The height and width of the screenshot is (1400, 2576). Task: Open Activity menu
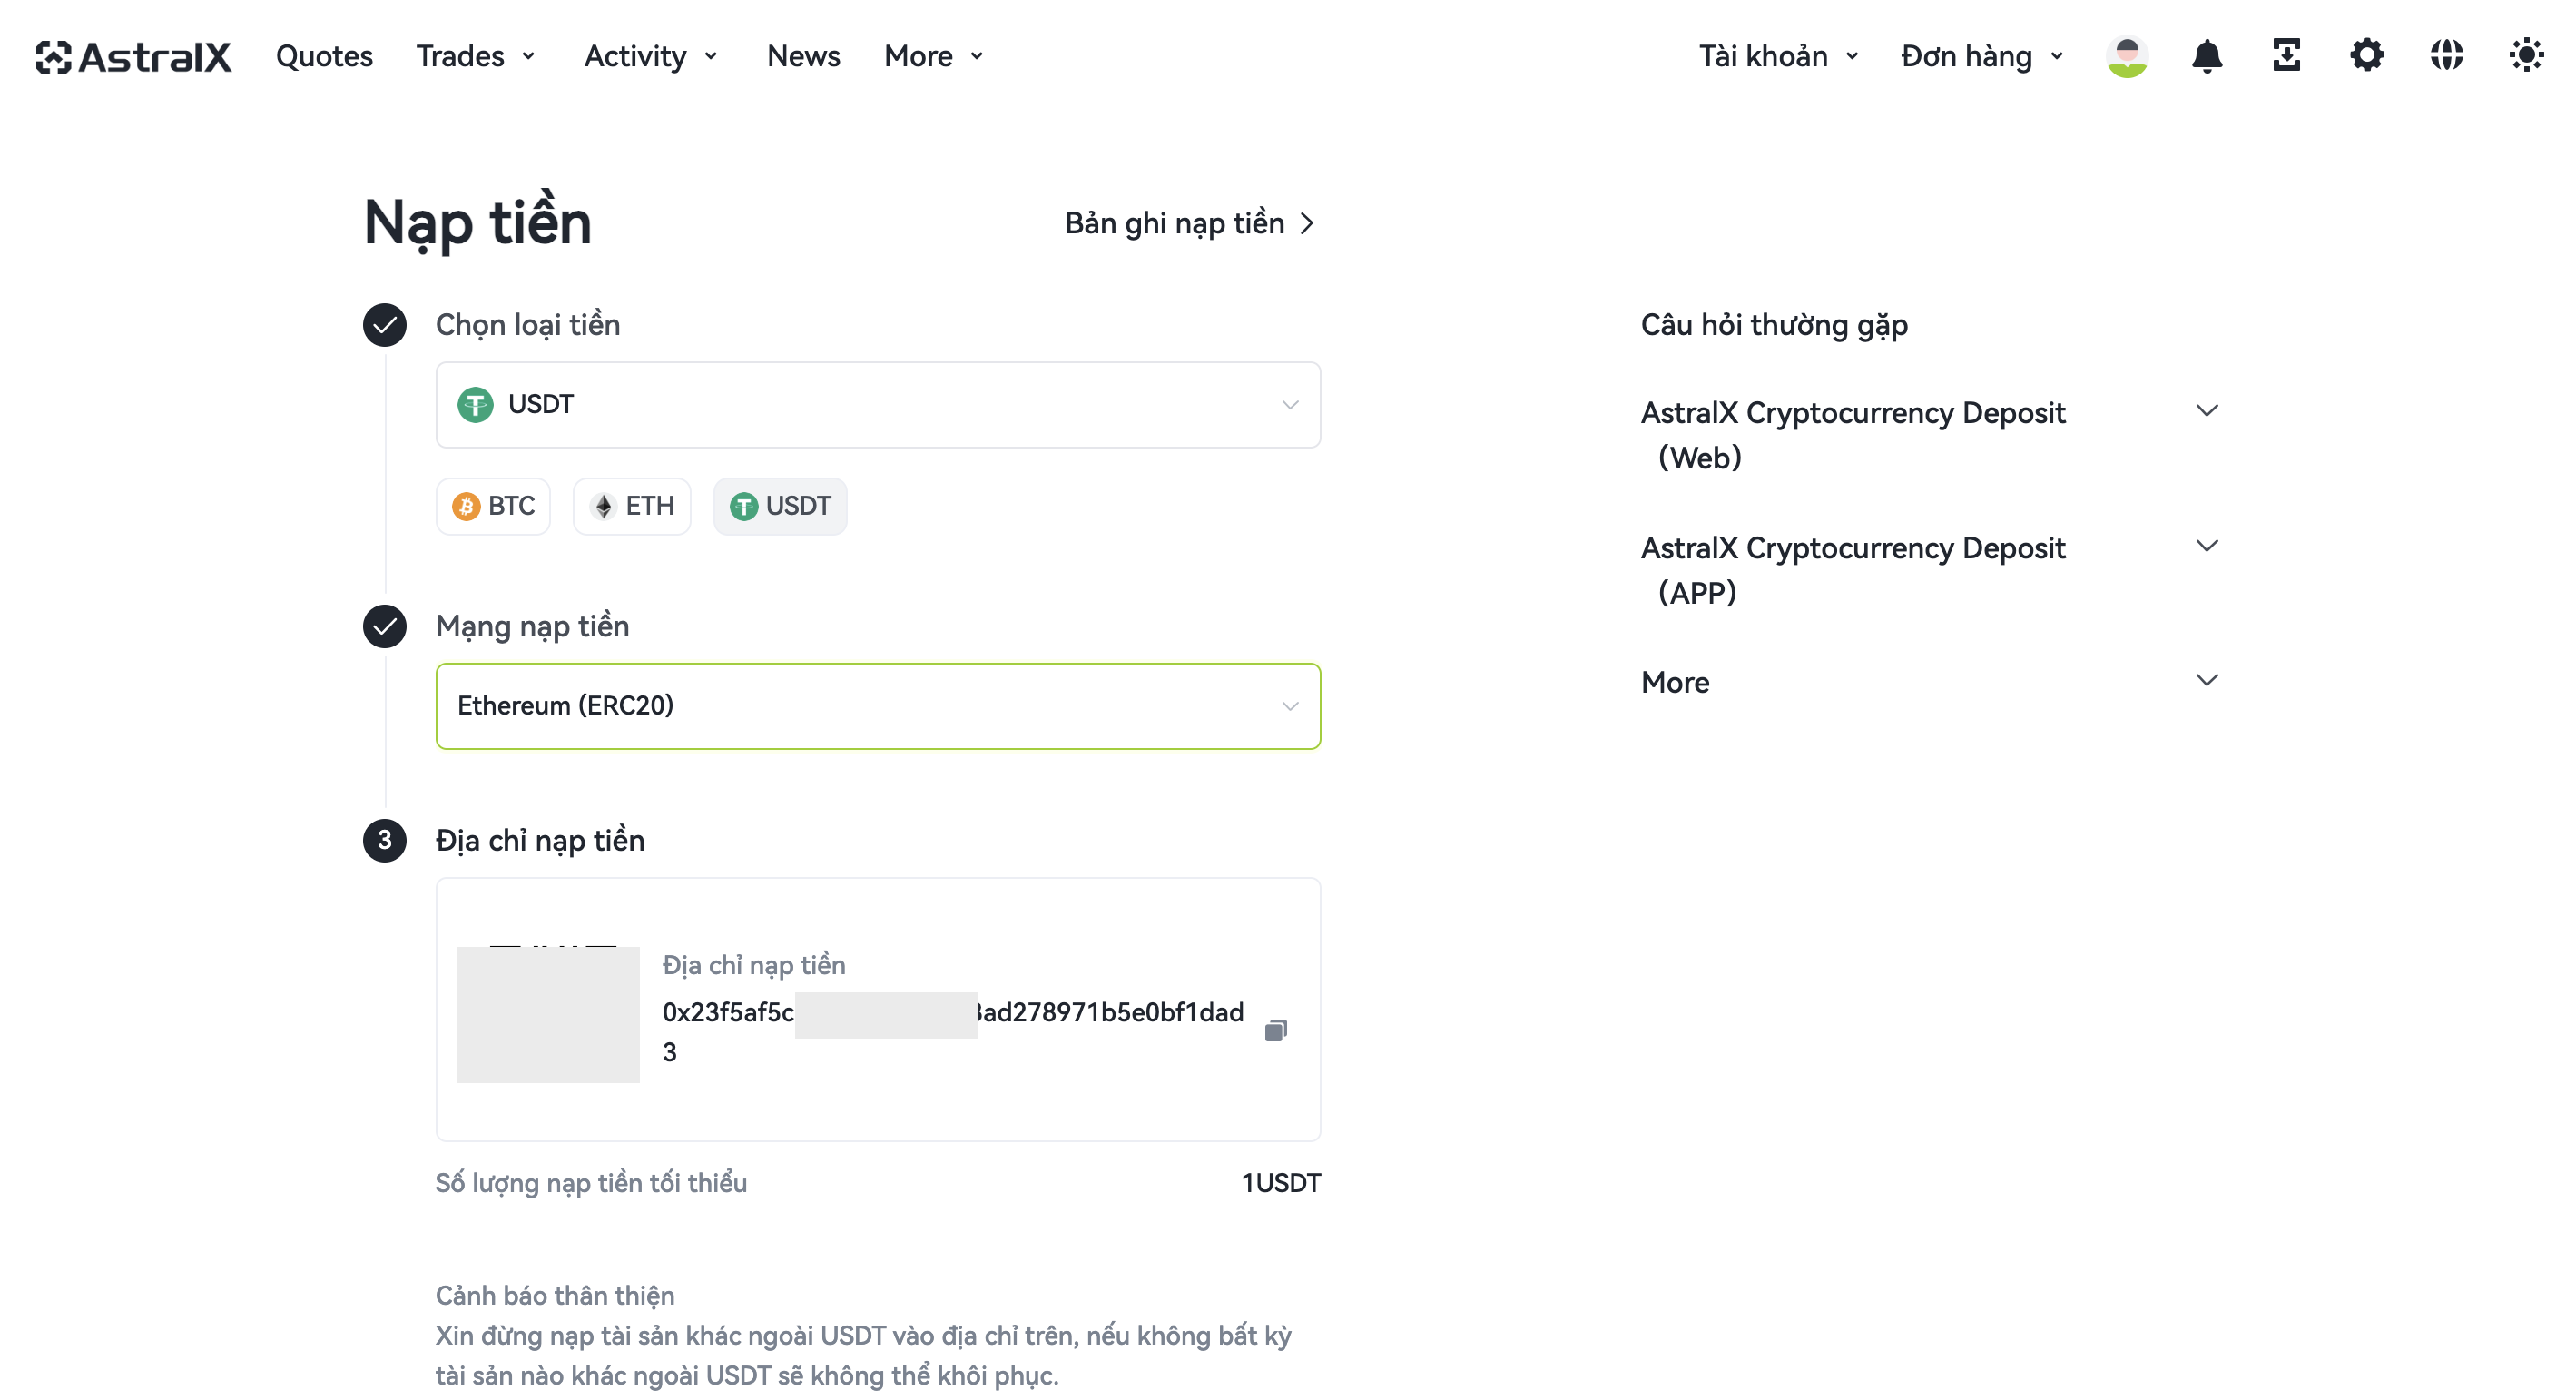coord(651,57)
